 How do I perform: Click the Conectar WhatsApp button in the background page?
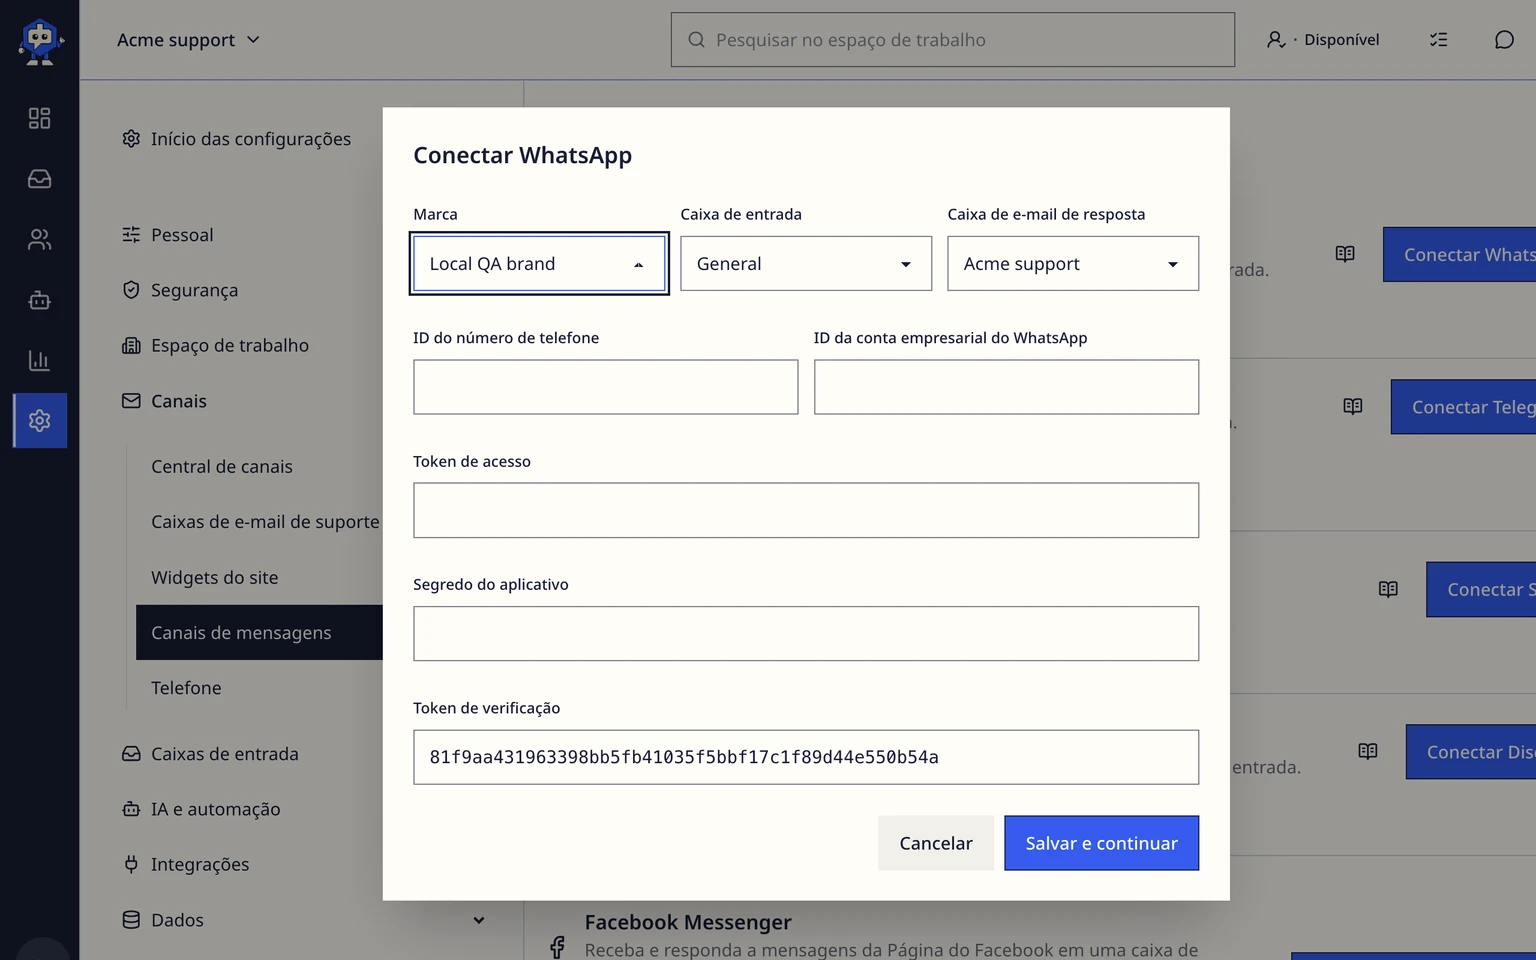1459,254
